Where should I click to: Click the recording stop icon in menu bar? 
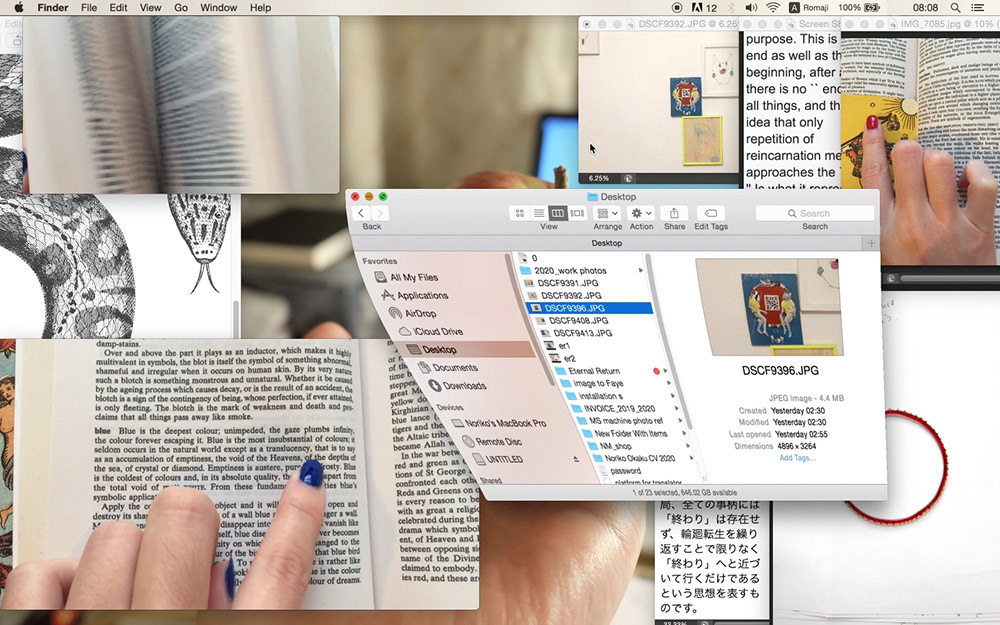pos(677,8)
